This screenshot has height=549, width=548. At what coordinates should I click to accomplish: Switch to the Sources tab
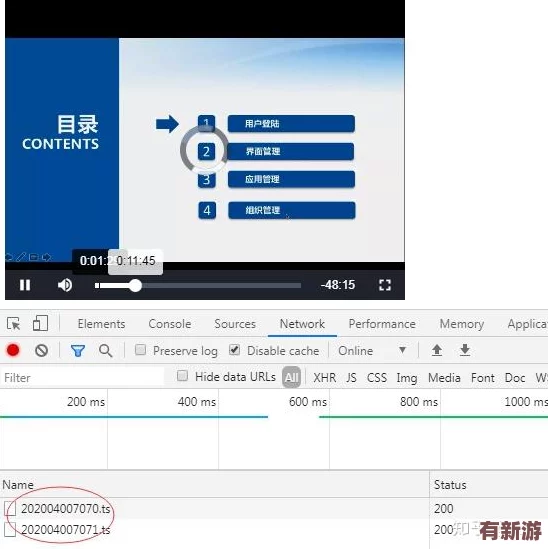235,324
